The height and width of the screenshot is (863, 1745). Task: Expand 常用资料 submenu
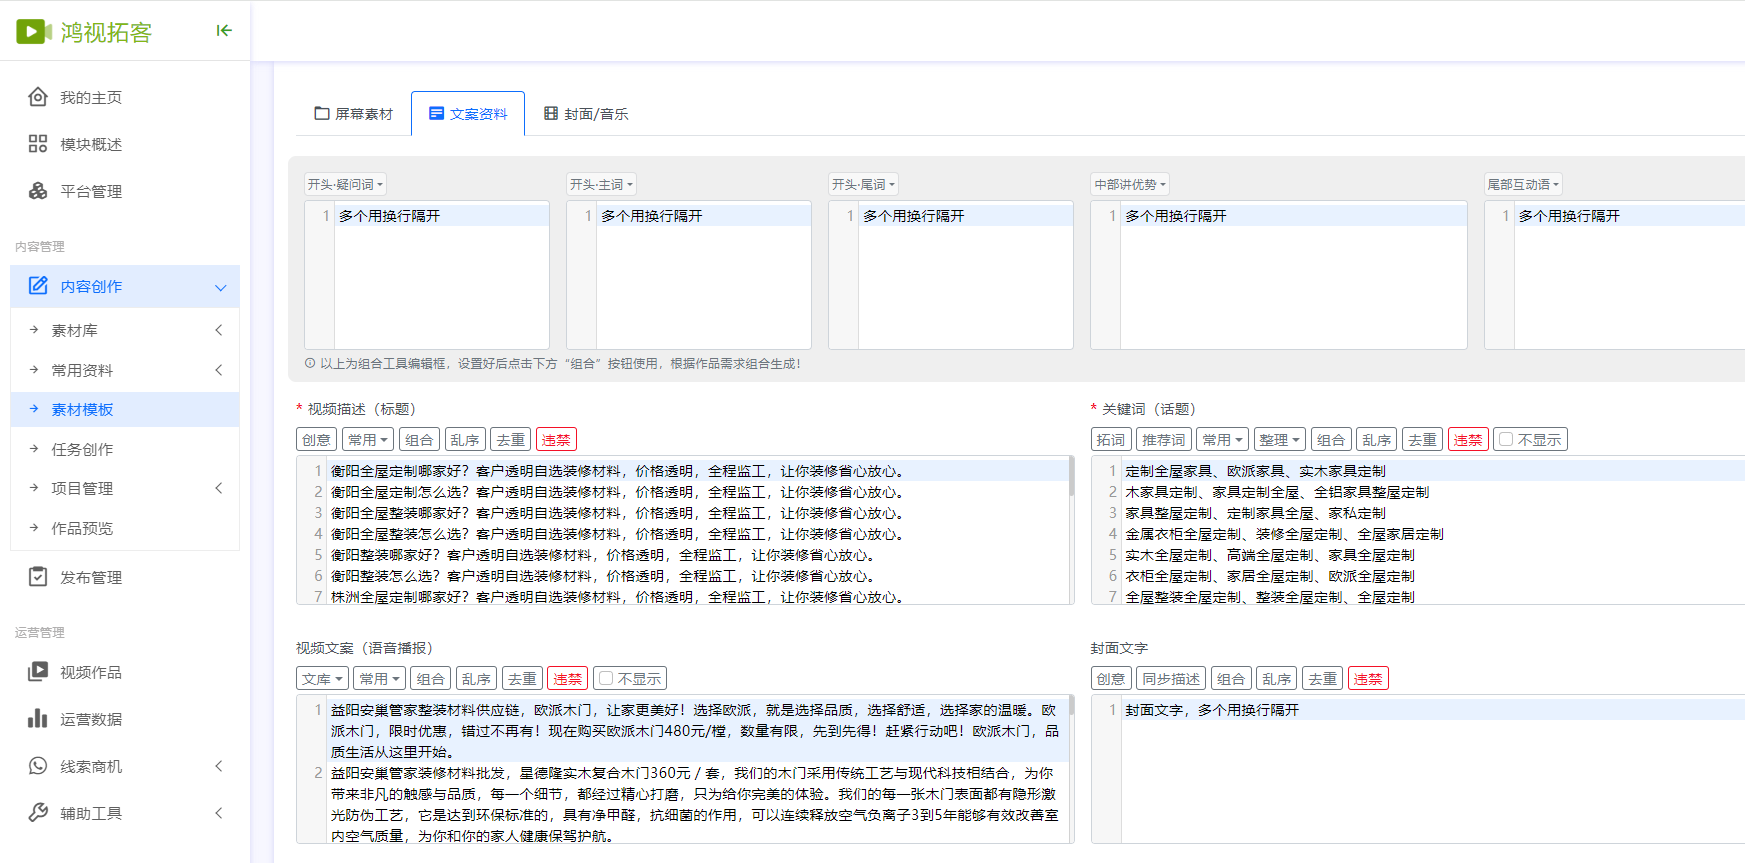[219, 370]
